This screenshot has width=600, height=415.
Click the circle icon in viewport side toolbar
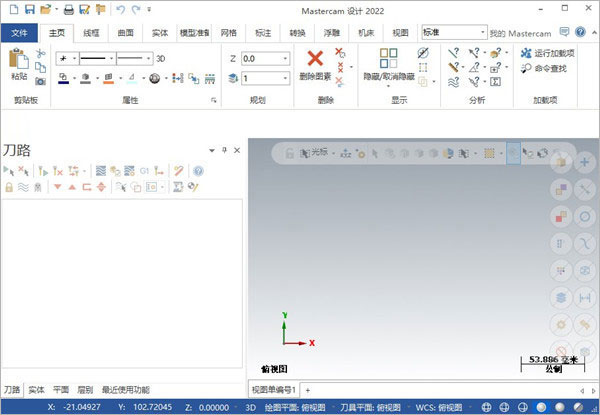pyautogui.click(x=584, y=216)
